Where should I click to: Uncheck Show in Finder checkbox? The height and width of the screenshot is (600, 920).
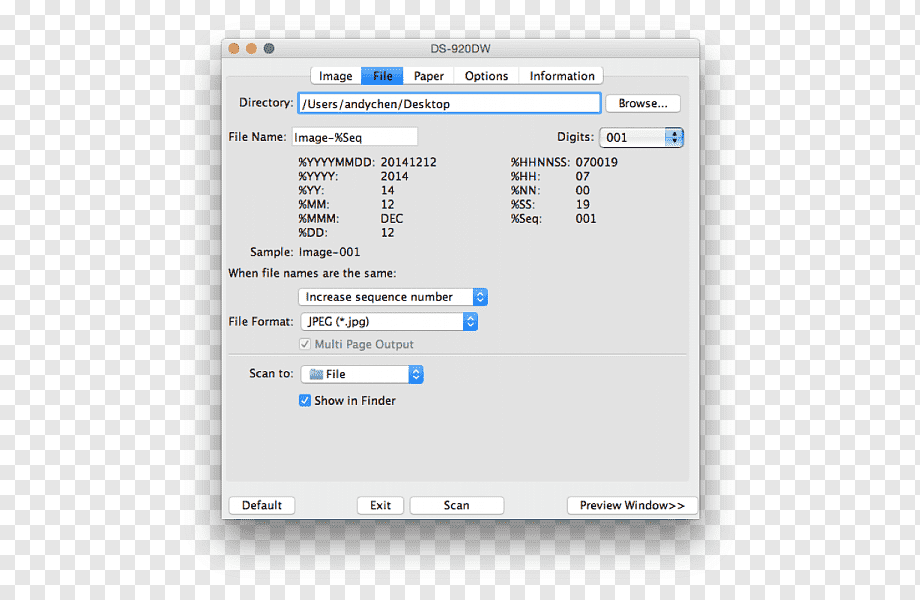(x=305, y=401)
